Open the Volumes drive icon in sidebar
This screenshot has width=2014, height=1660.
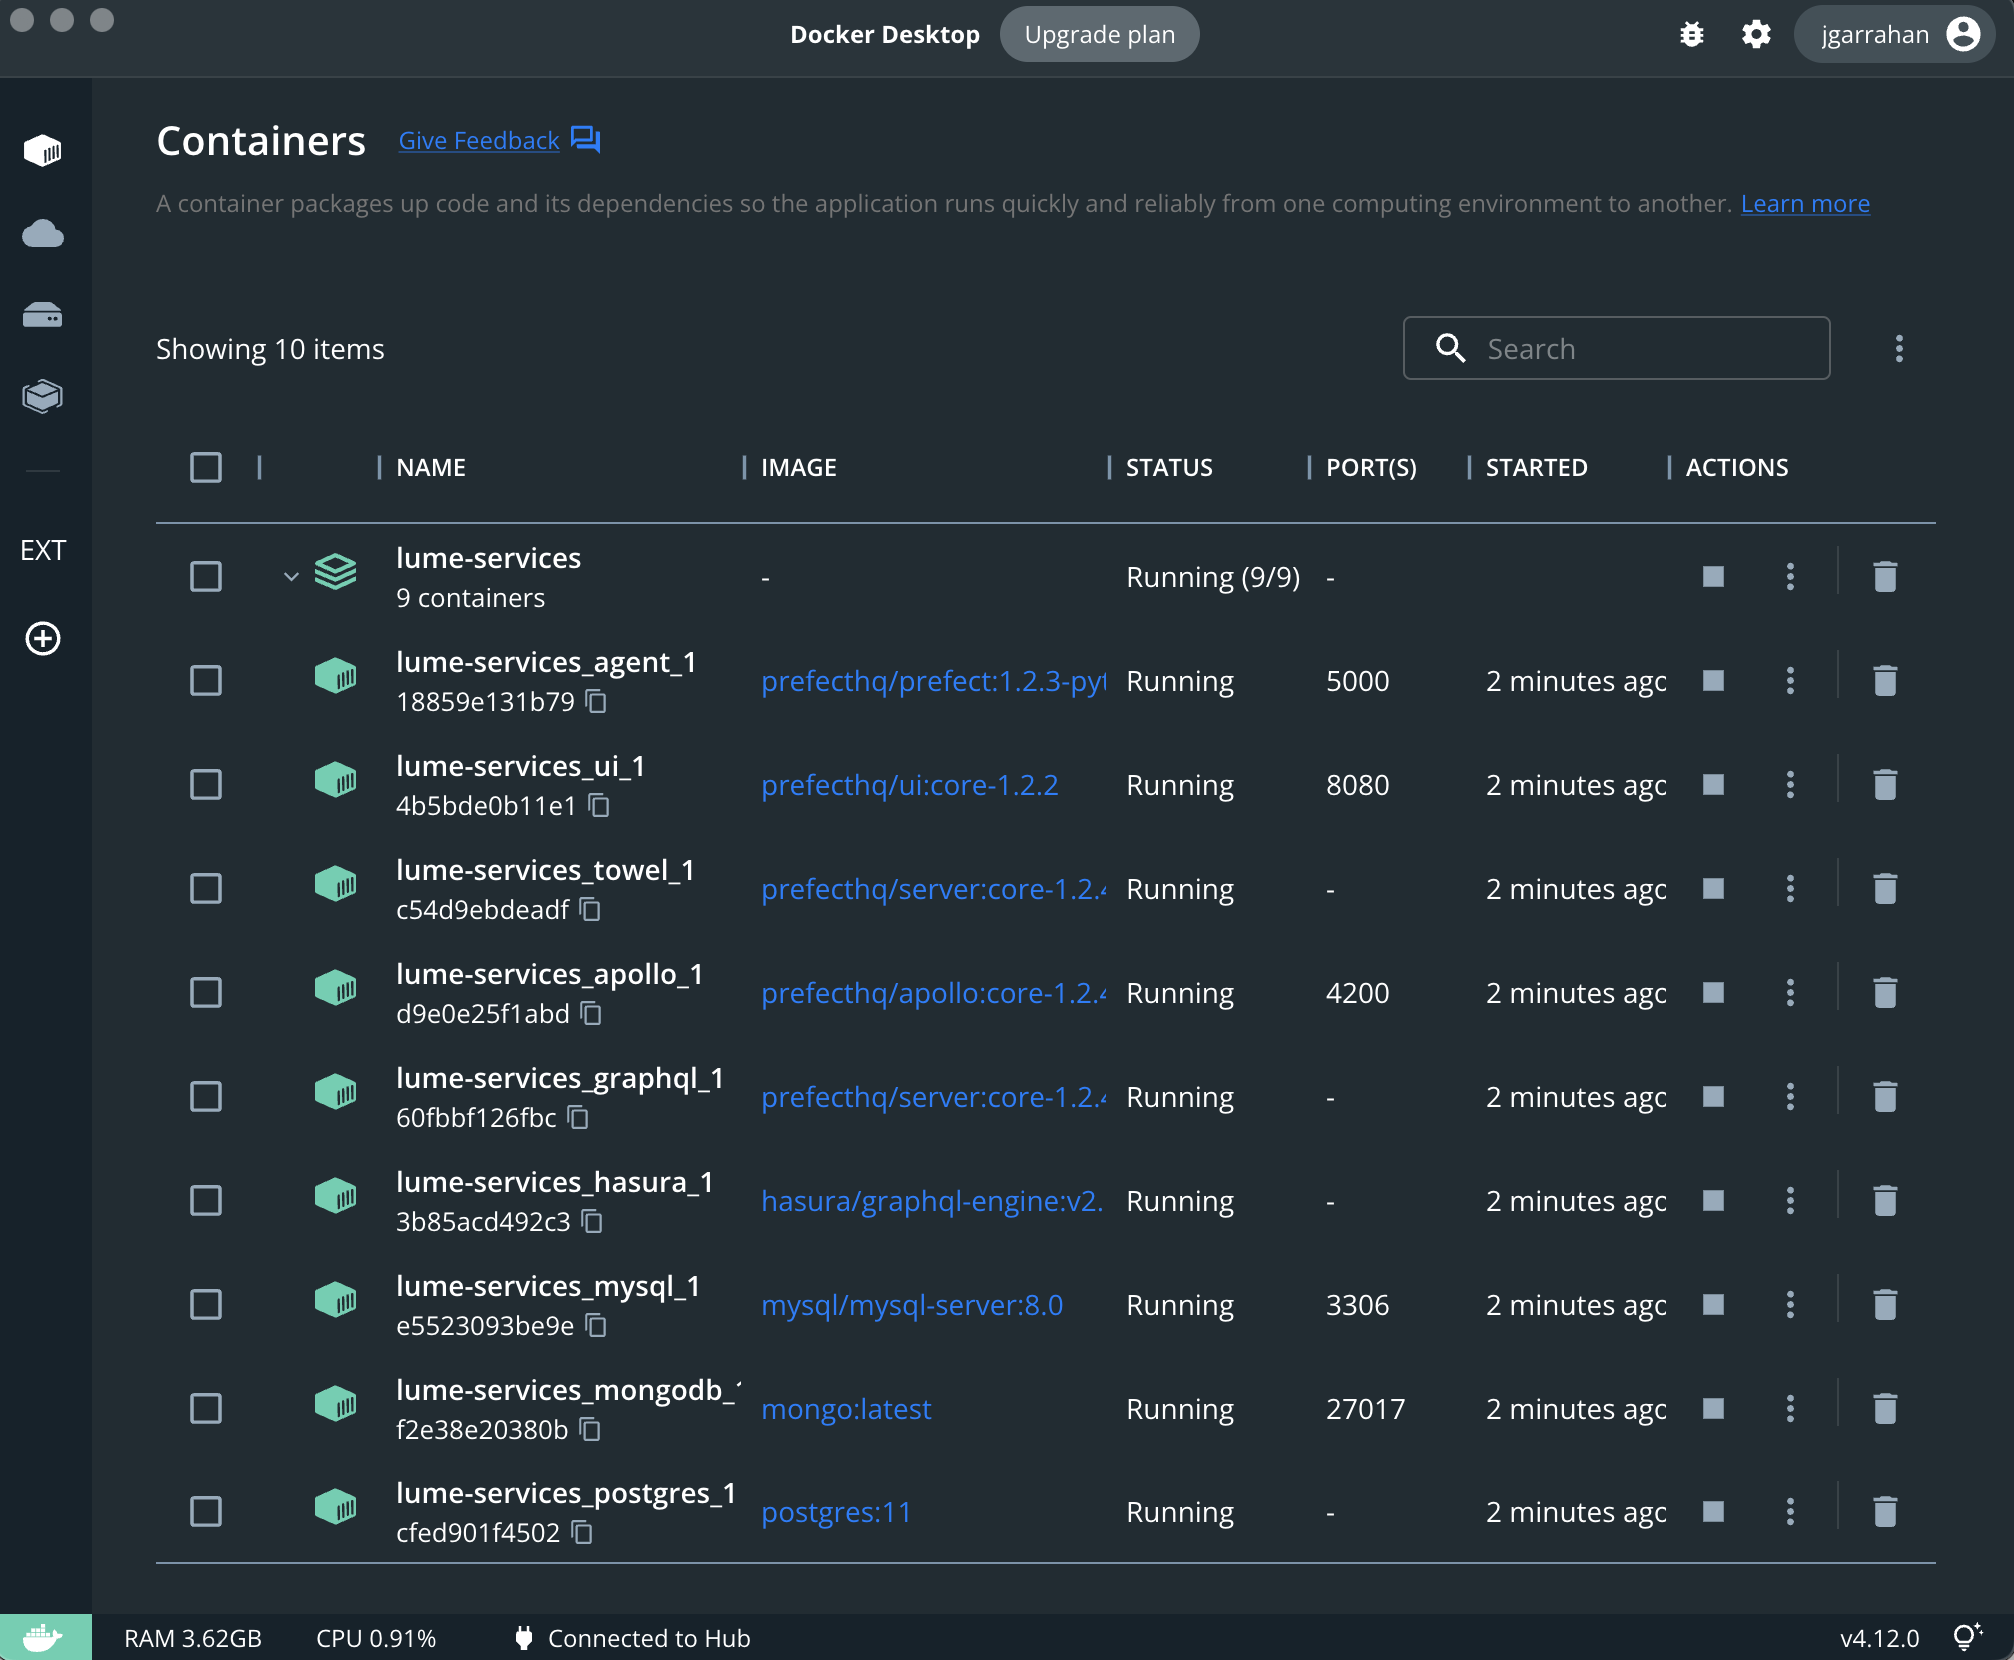point(43,315)
